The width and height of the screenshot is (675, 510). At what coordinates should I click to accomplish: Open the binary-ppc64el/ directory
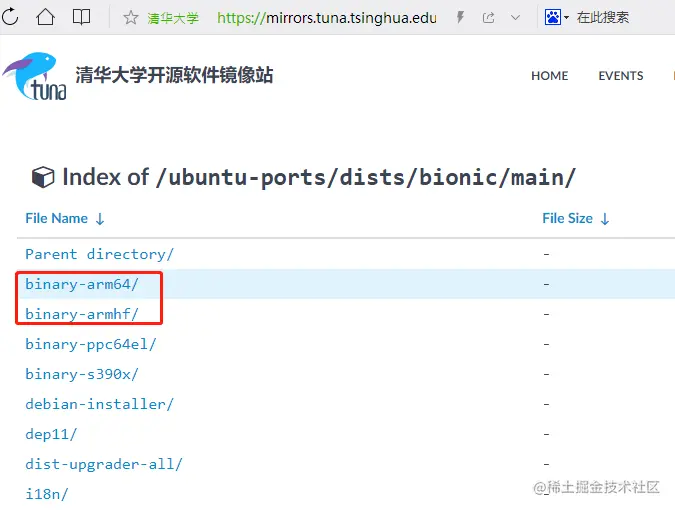91,344
